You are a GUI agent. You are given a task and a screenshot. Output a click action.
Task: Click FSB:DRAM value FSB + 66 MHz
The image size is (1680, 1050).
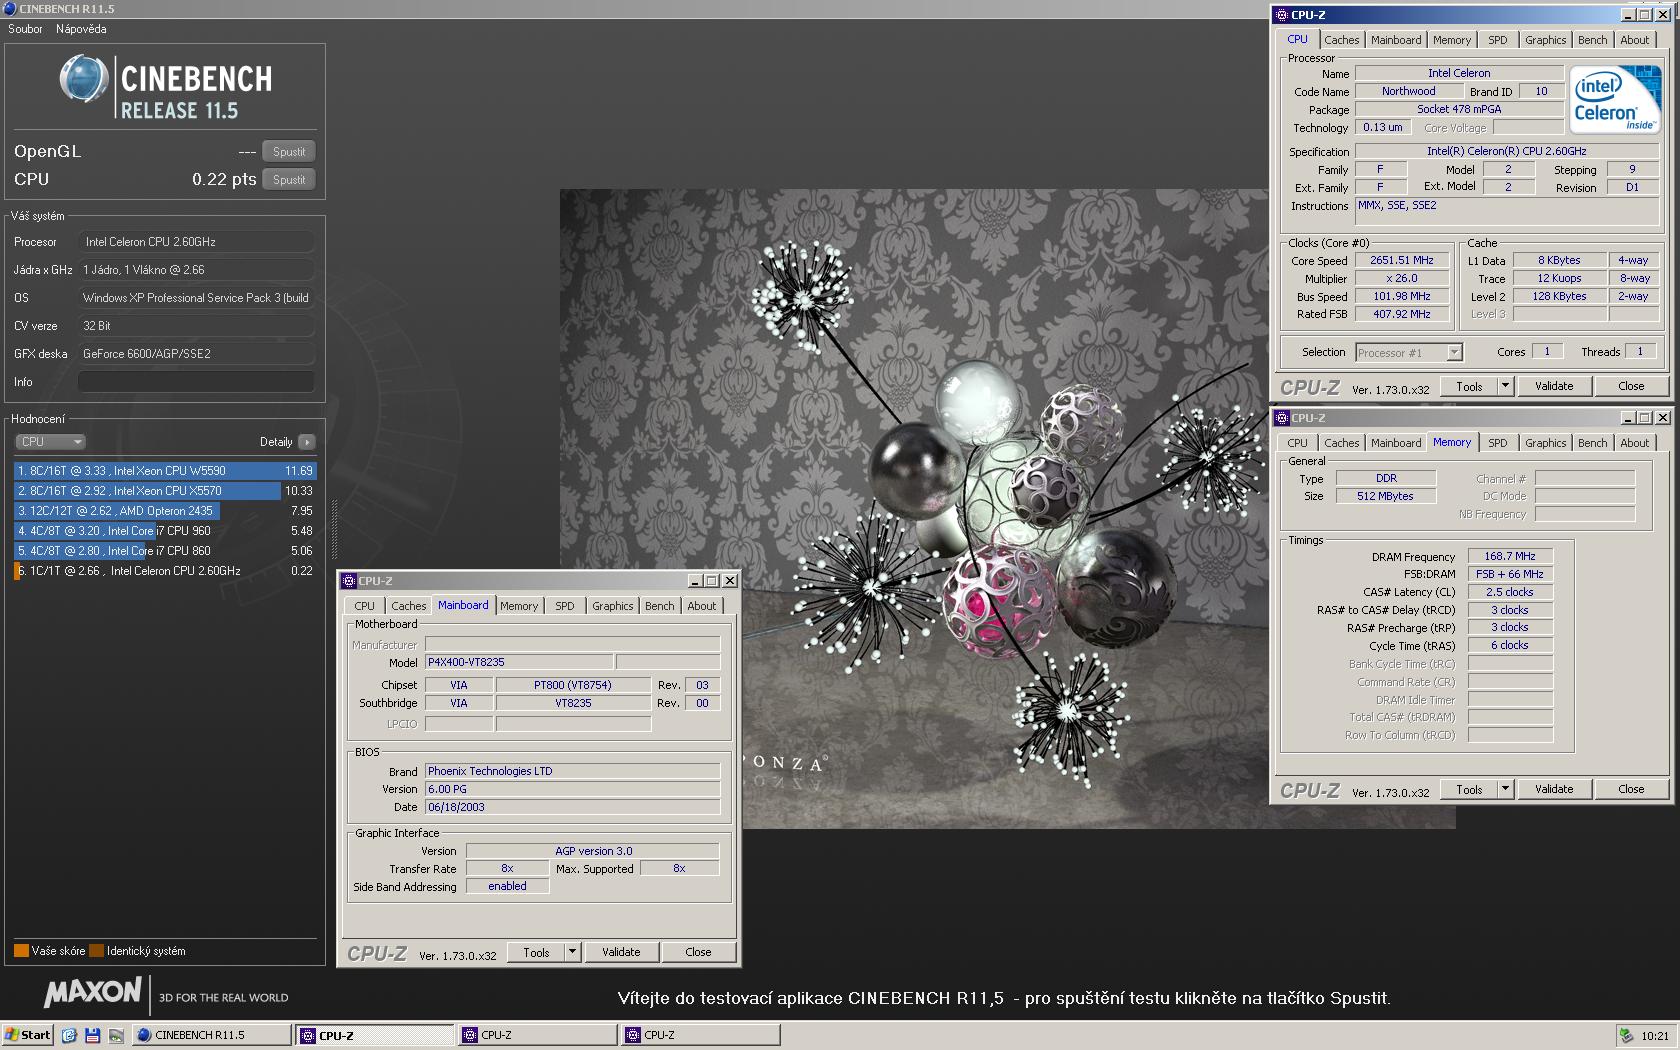pyautogui.click(x=1509, y=574)
